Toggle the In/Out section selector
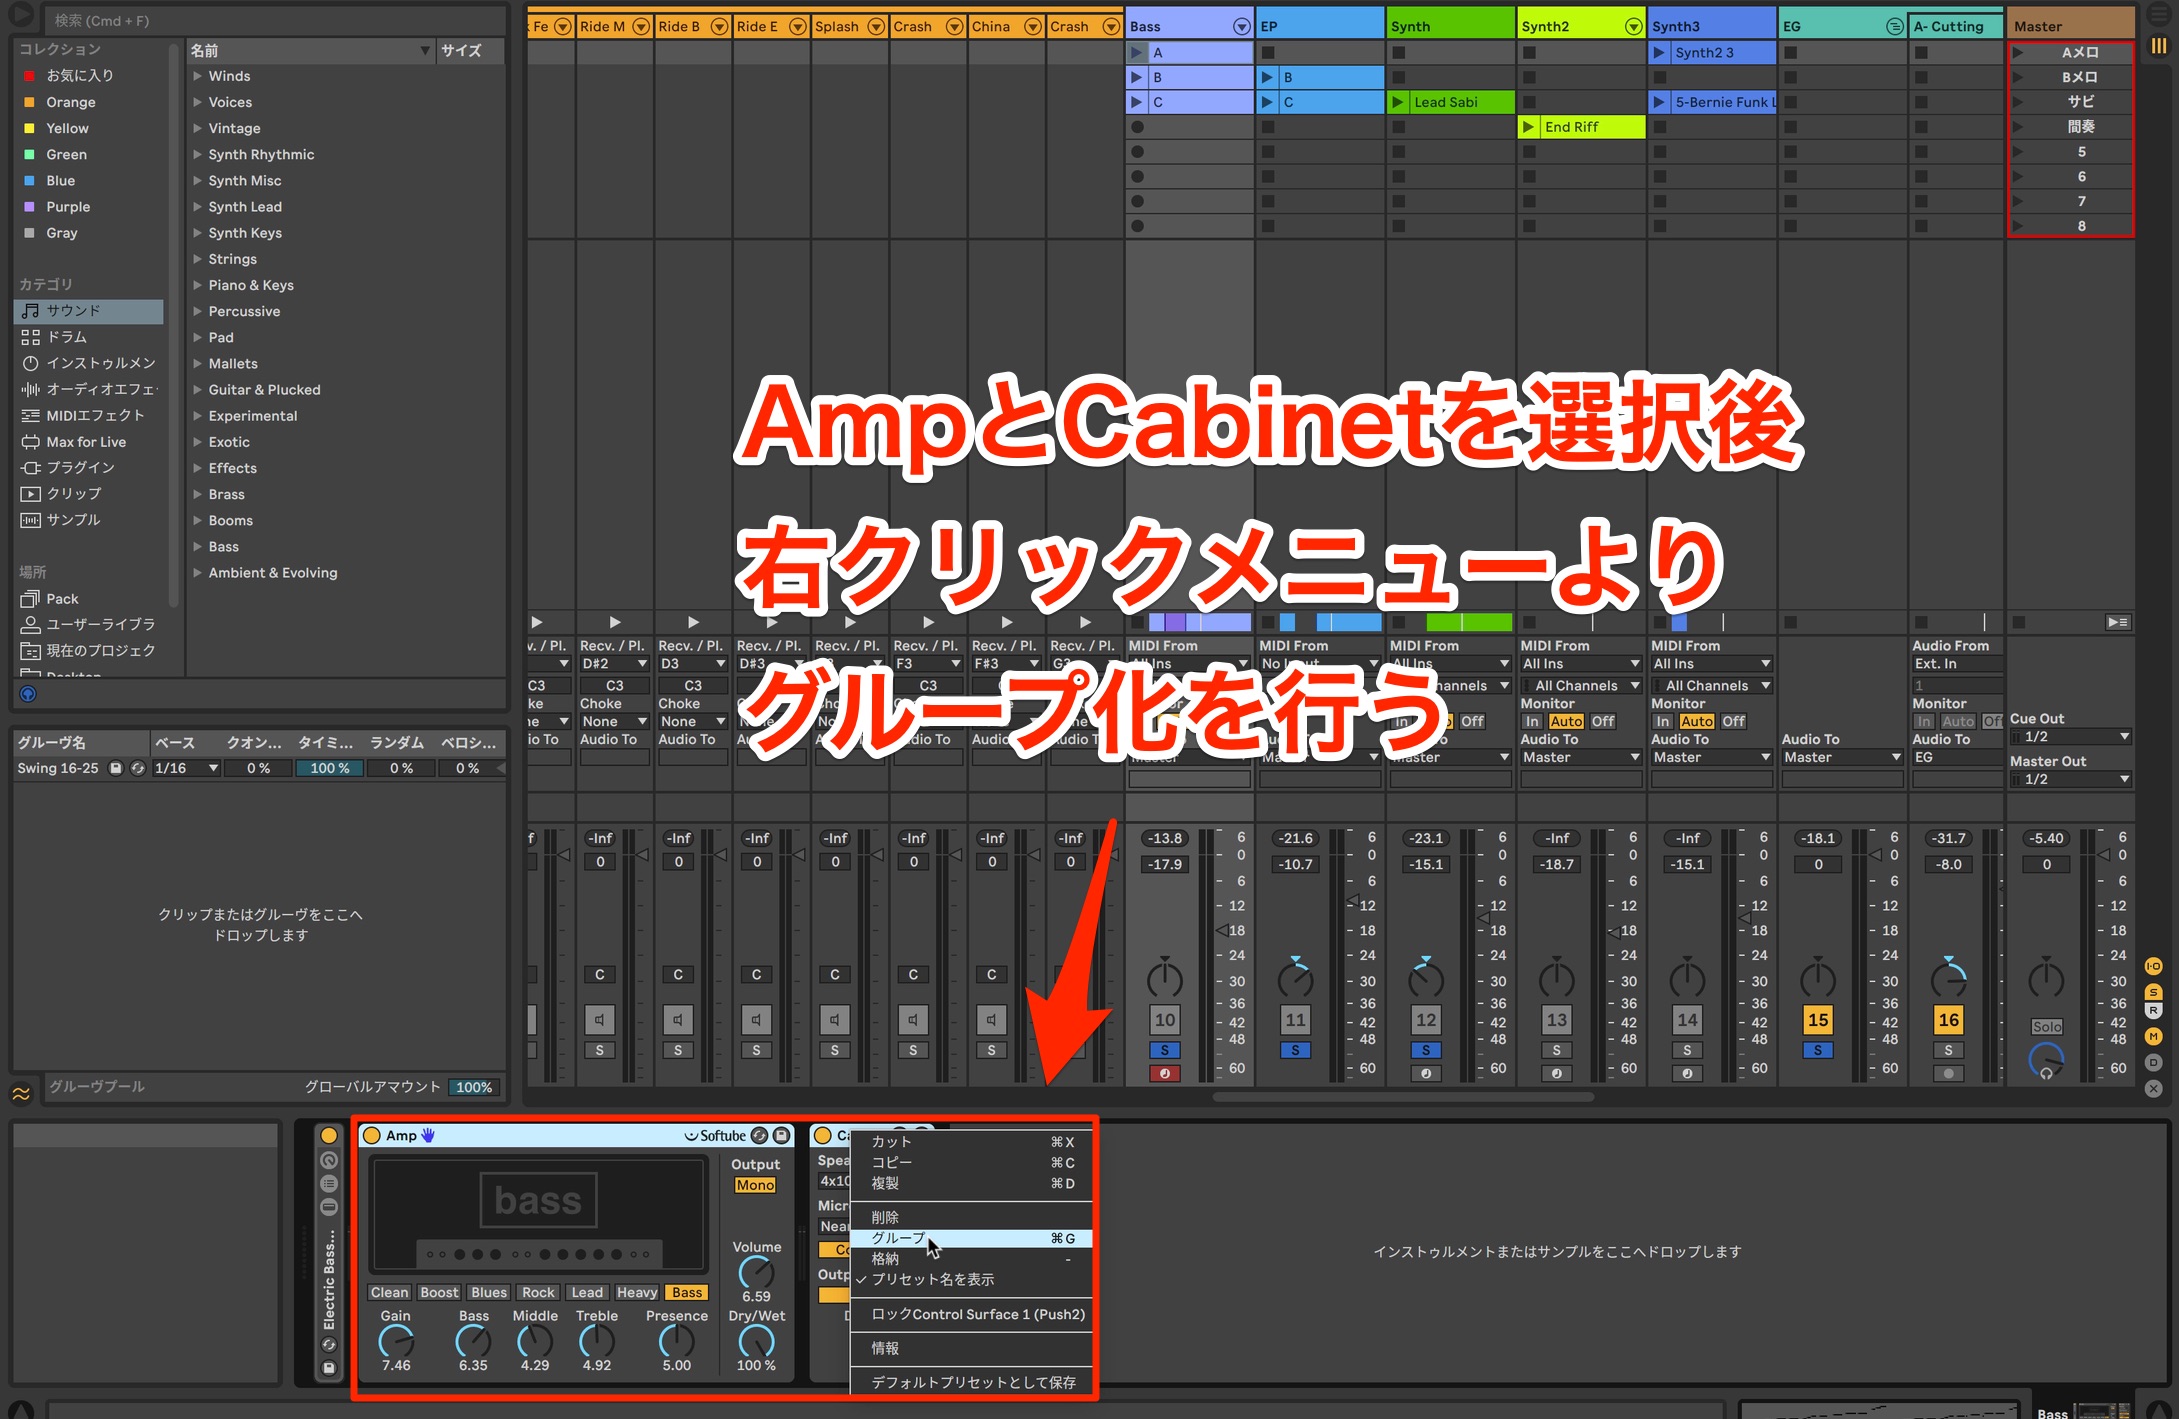The image size is (2179, 1419). [2153, 966]
